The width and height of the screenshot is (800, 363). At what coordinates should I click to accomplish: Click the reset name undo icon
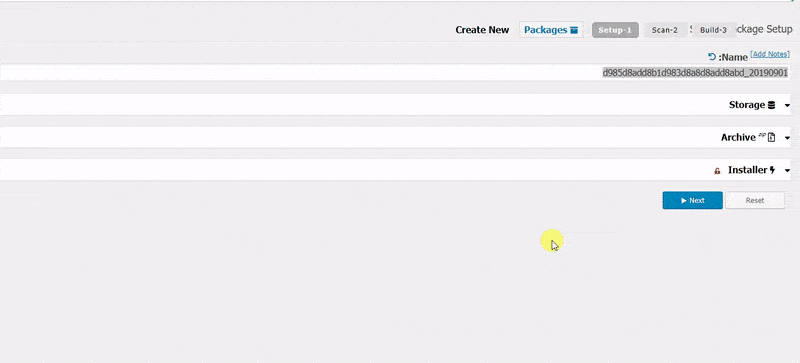pos(712,57)
